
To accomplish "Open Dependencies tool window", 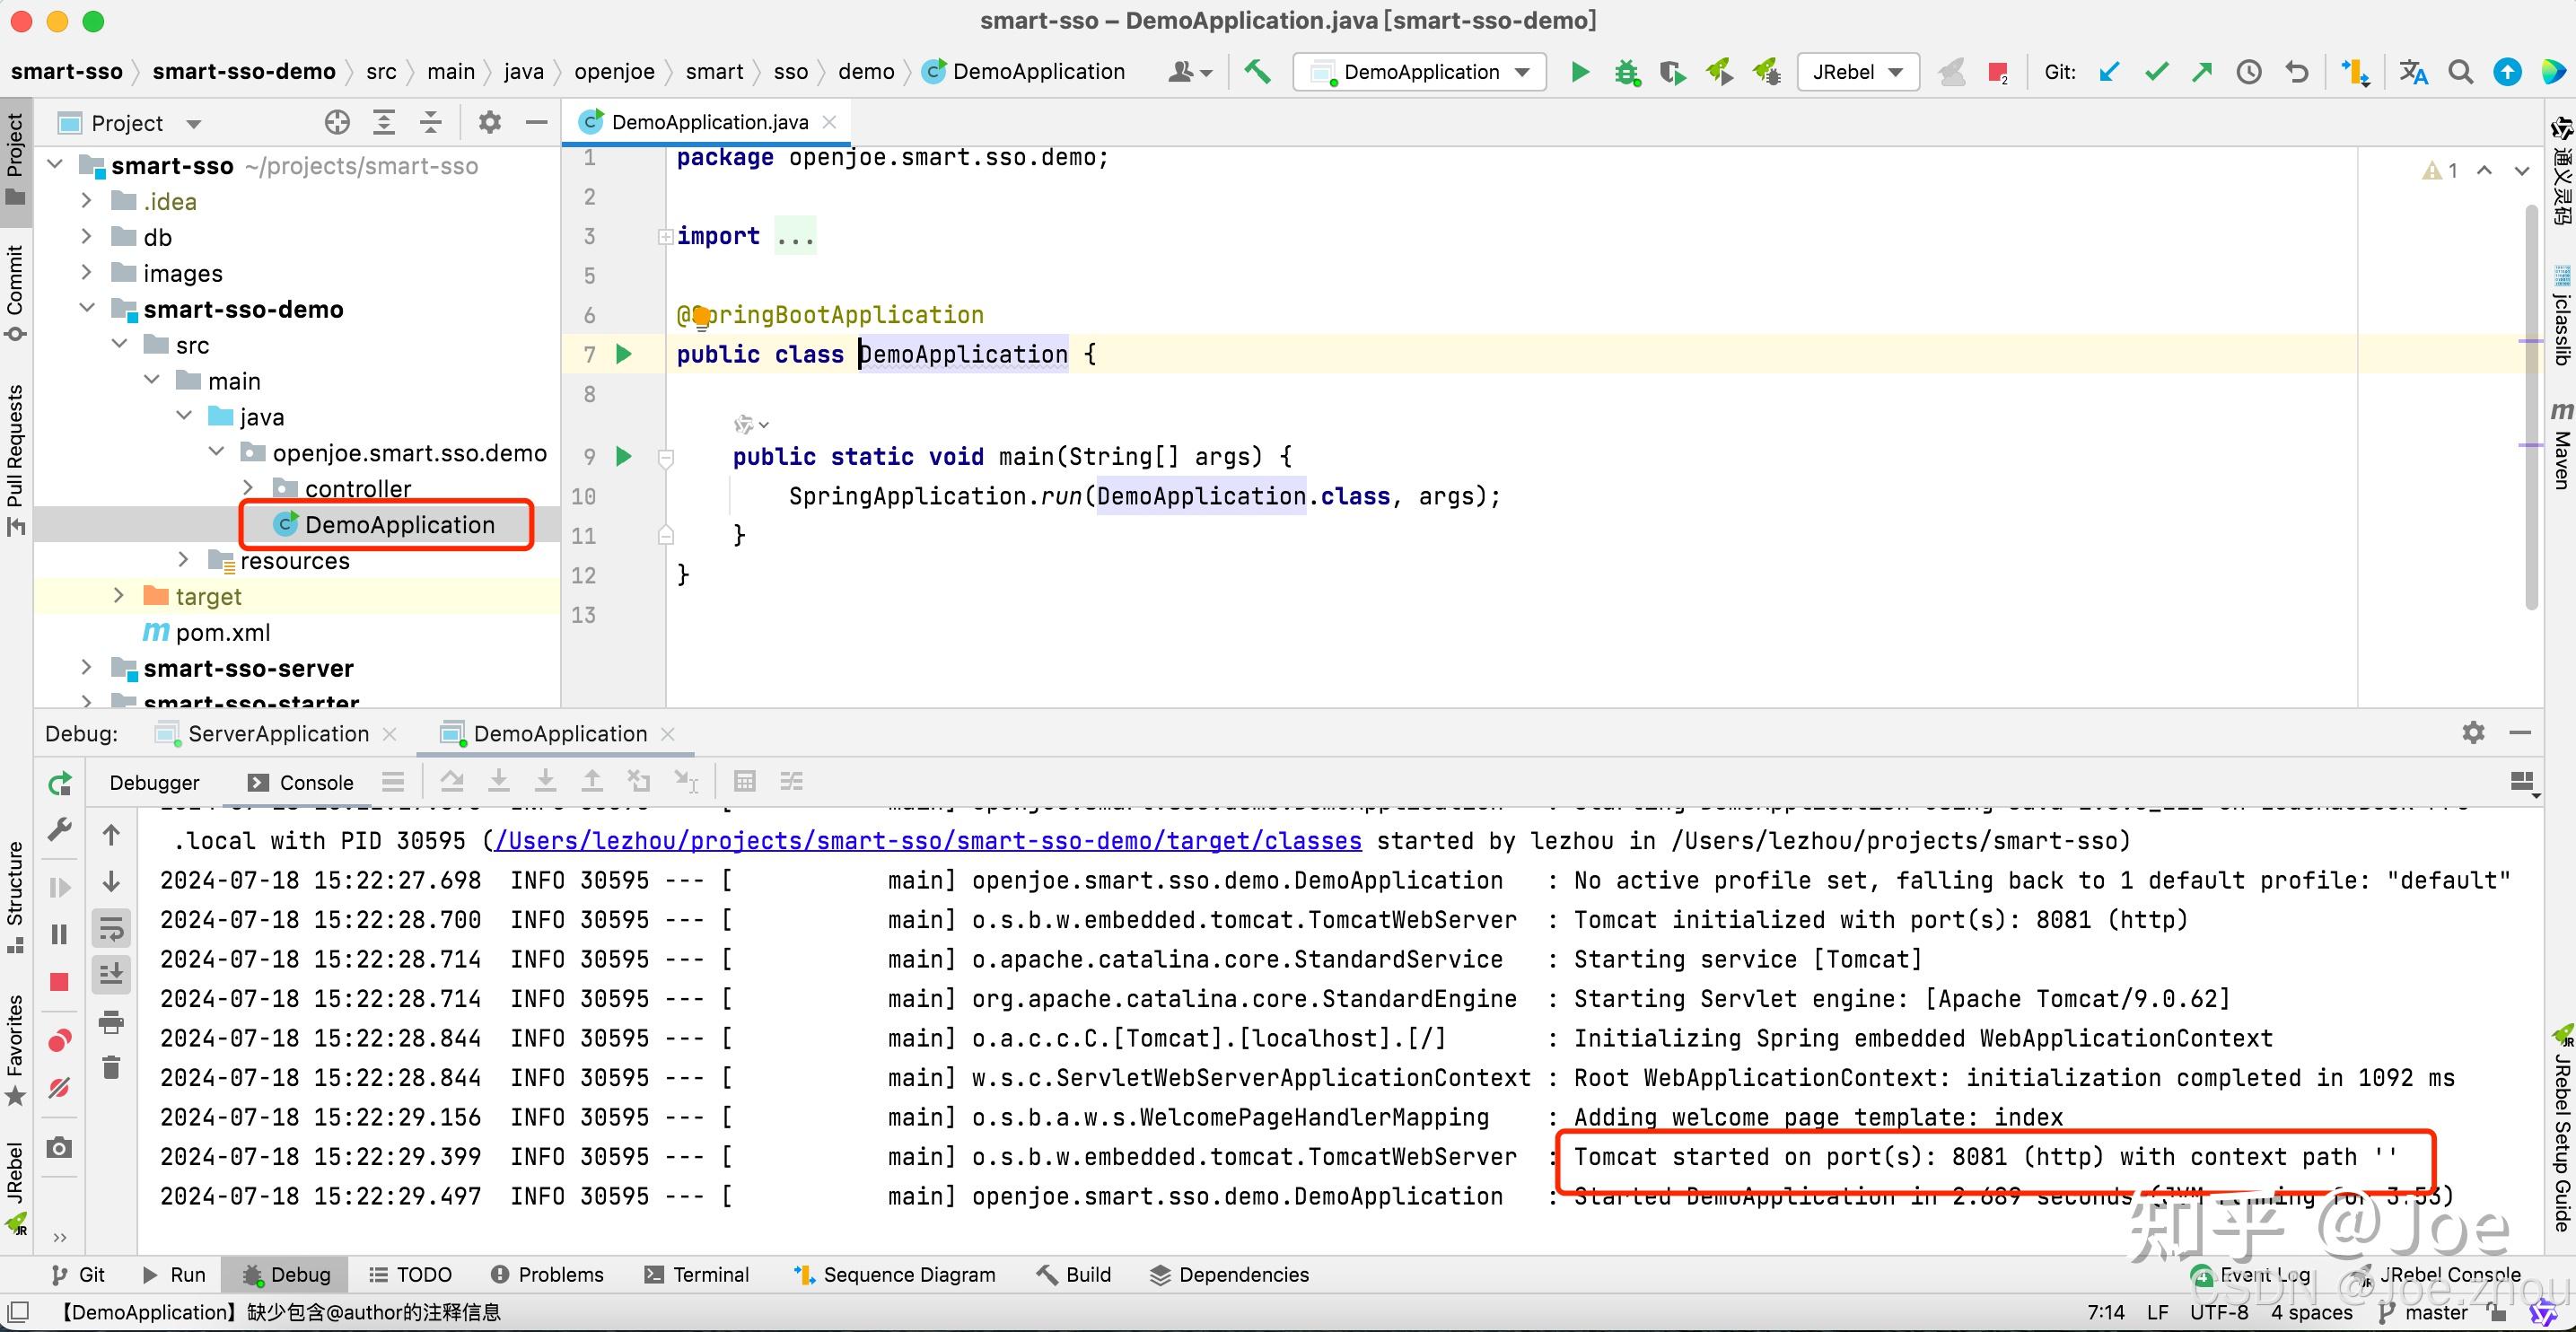I will [x=1229, y=1275].
